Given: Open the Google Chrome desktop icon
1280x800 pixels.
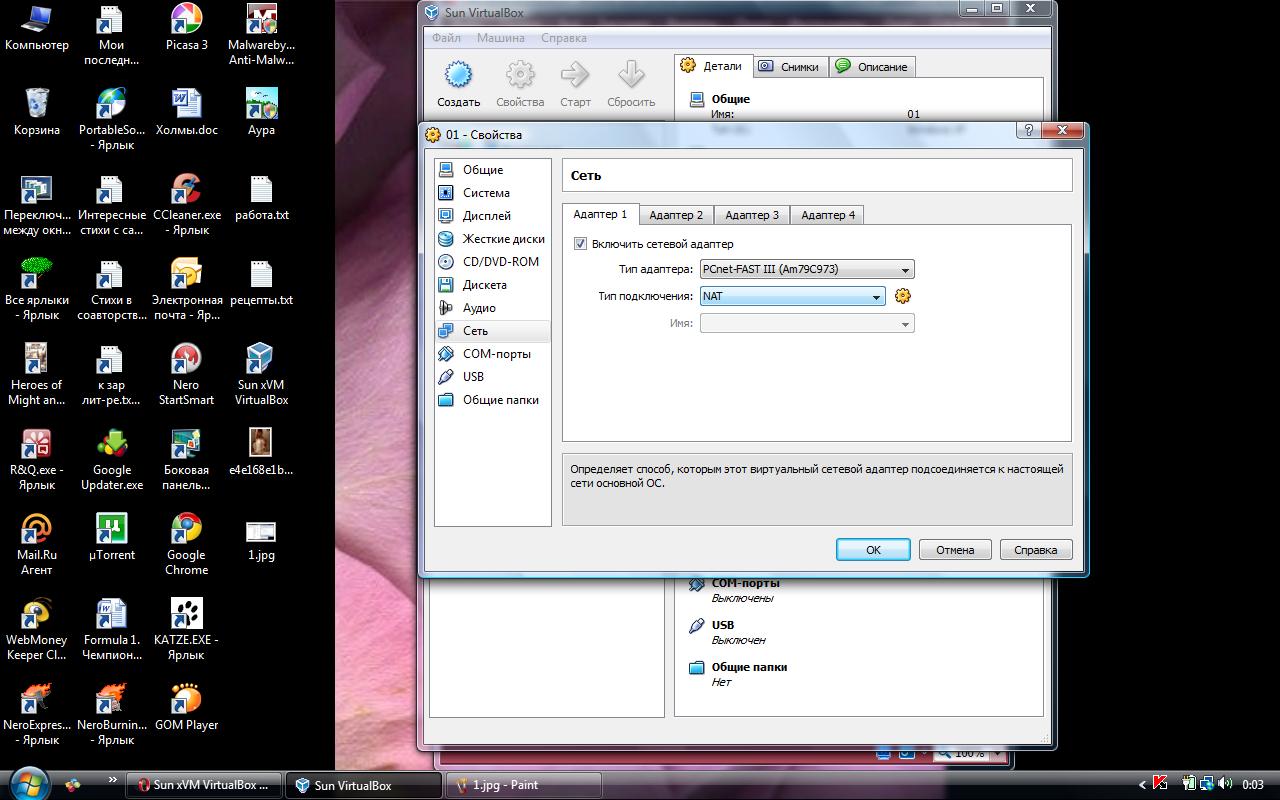Looking at the screenshot, I should point(186,544).
